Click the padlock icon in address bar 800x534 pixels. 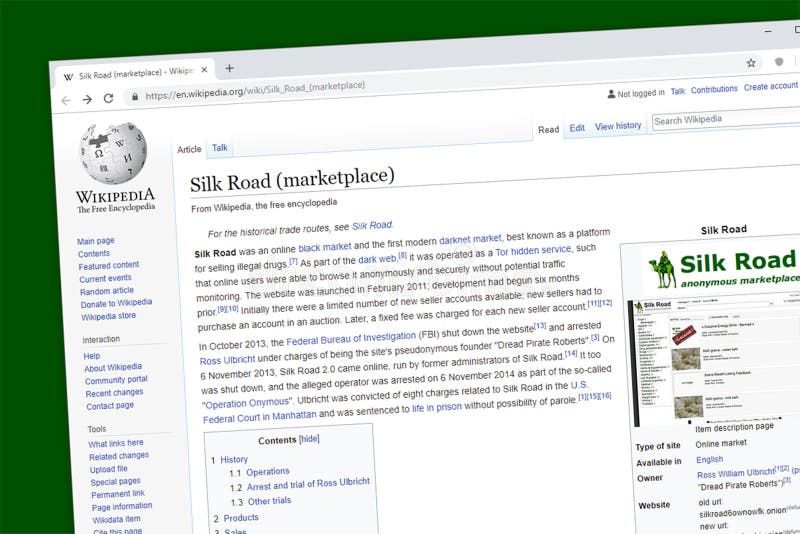click(x=135, y=96)
